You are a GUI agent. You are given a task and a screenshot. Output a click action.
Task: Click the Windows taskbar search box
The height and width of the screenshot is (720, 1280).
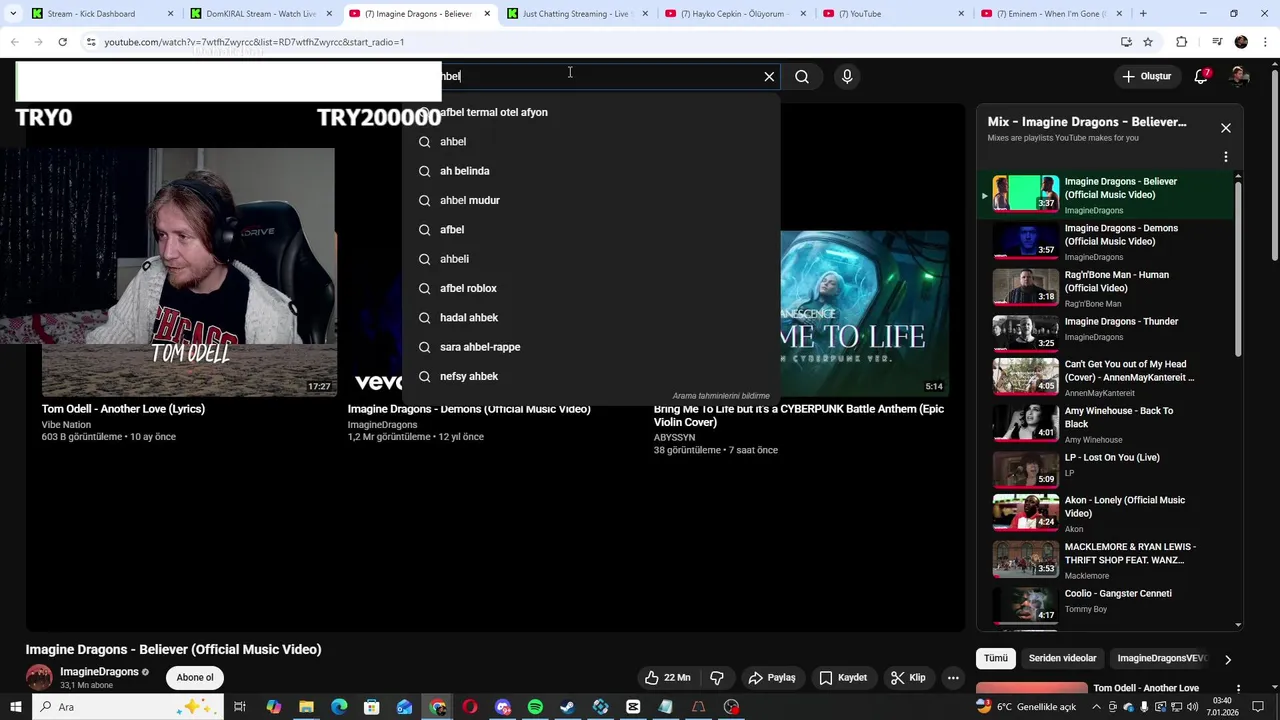126,707
